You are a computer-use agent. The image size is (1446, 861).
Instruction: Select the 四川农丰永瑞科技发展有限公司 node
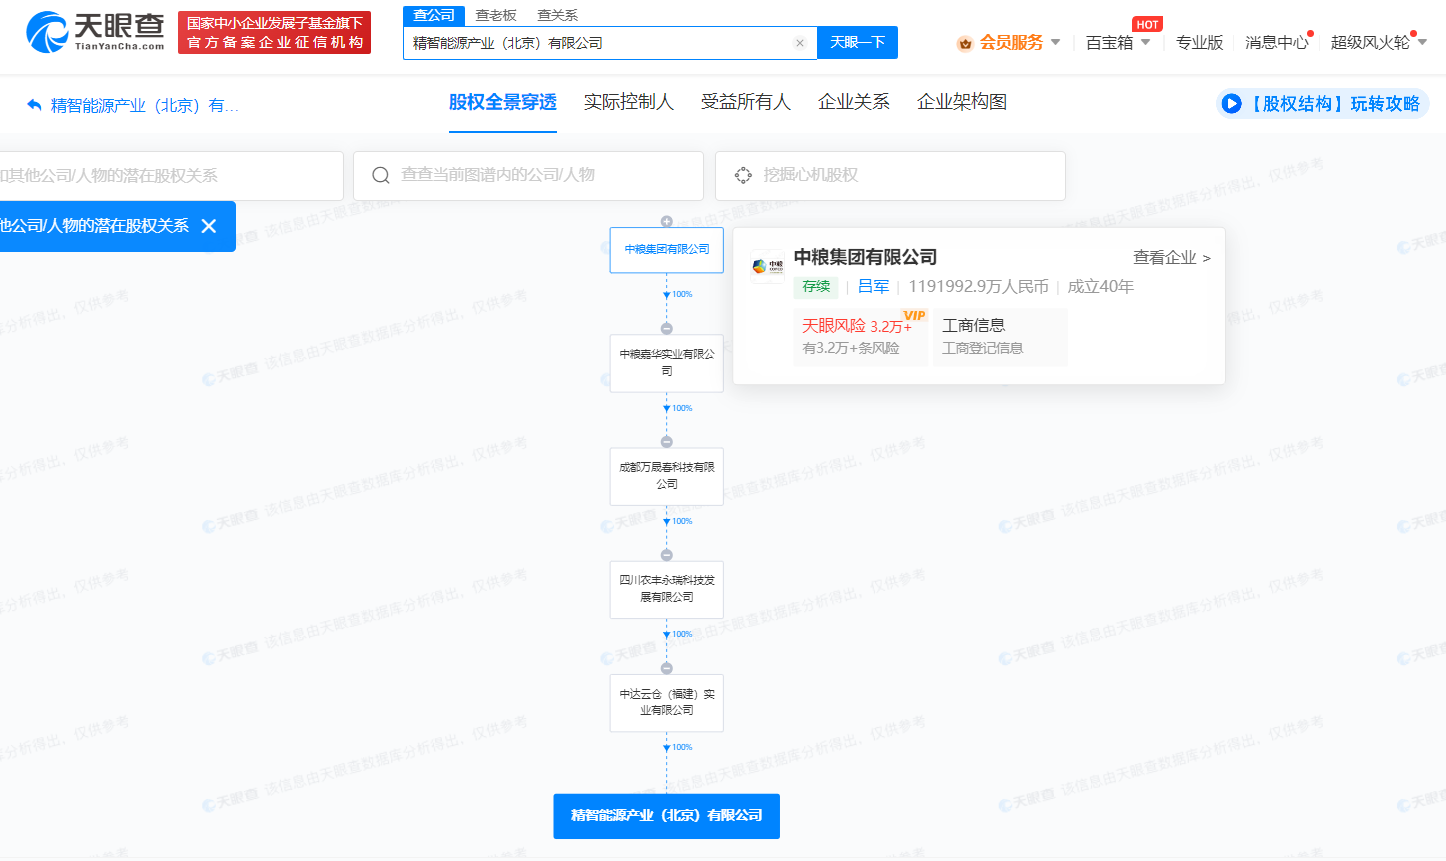click(667, 589)
